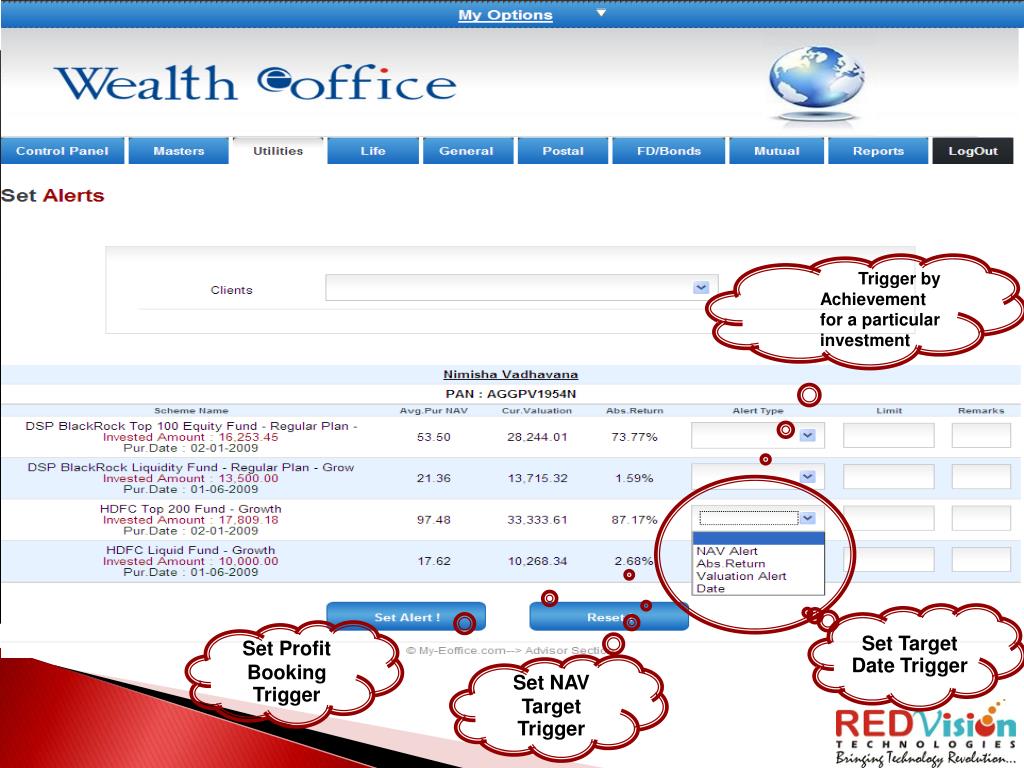Click the Abs.Return column header
The image size is (1024, 768).
[635, 411]
